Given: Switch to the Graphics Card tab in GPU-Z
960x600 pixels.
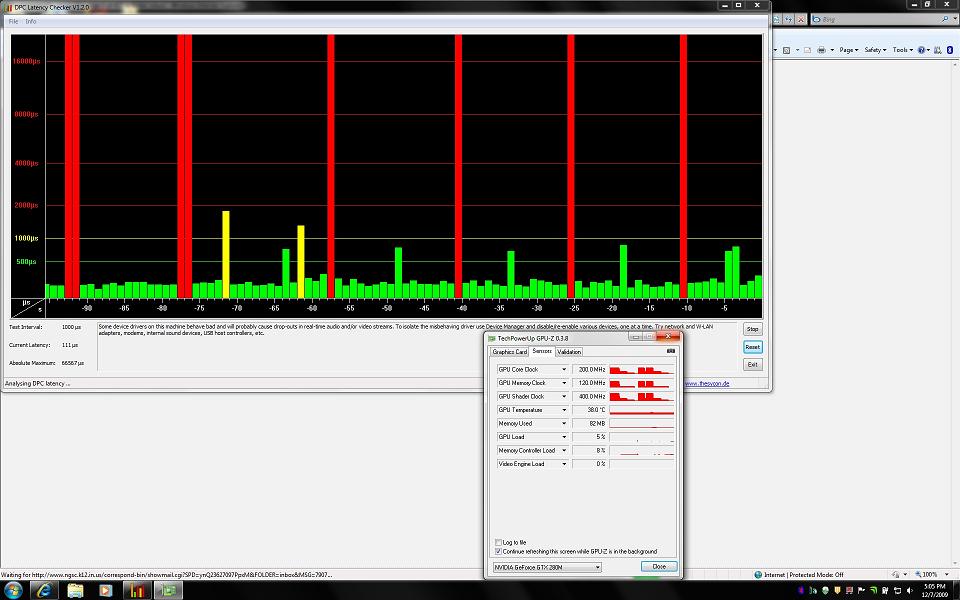Looking at the screenshot, I should click(509, 352).
